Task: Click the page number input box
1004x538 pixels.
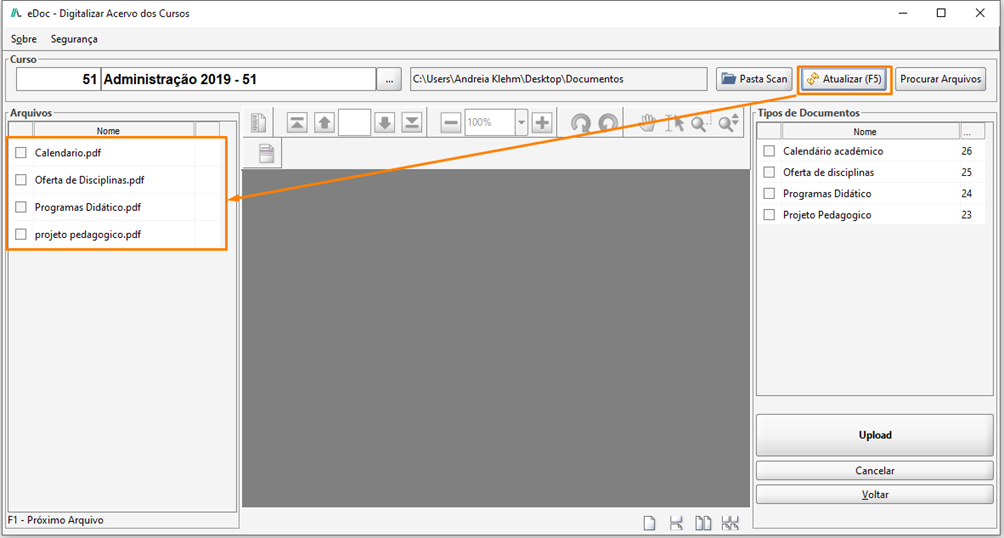Action: 355,122
